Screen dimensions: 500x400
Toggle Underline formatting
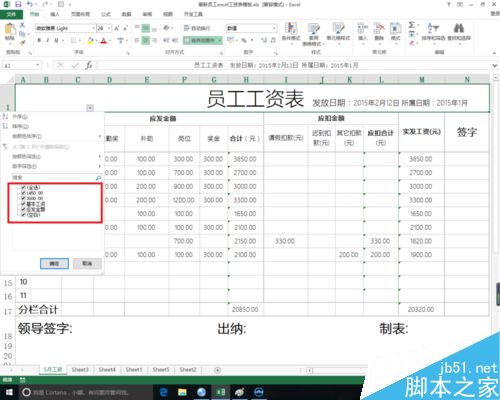point(56,40)
